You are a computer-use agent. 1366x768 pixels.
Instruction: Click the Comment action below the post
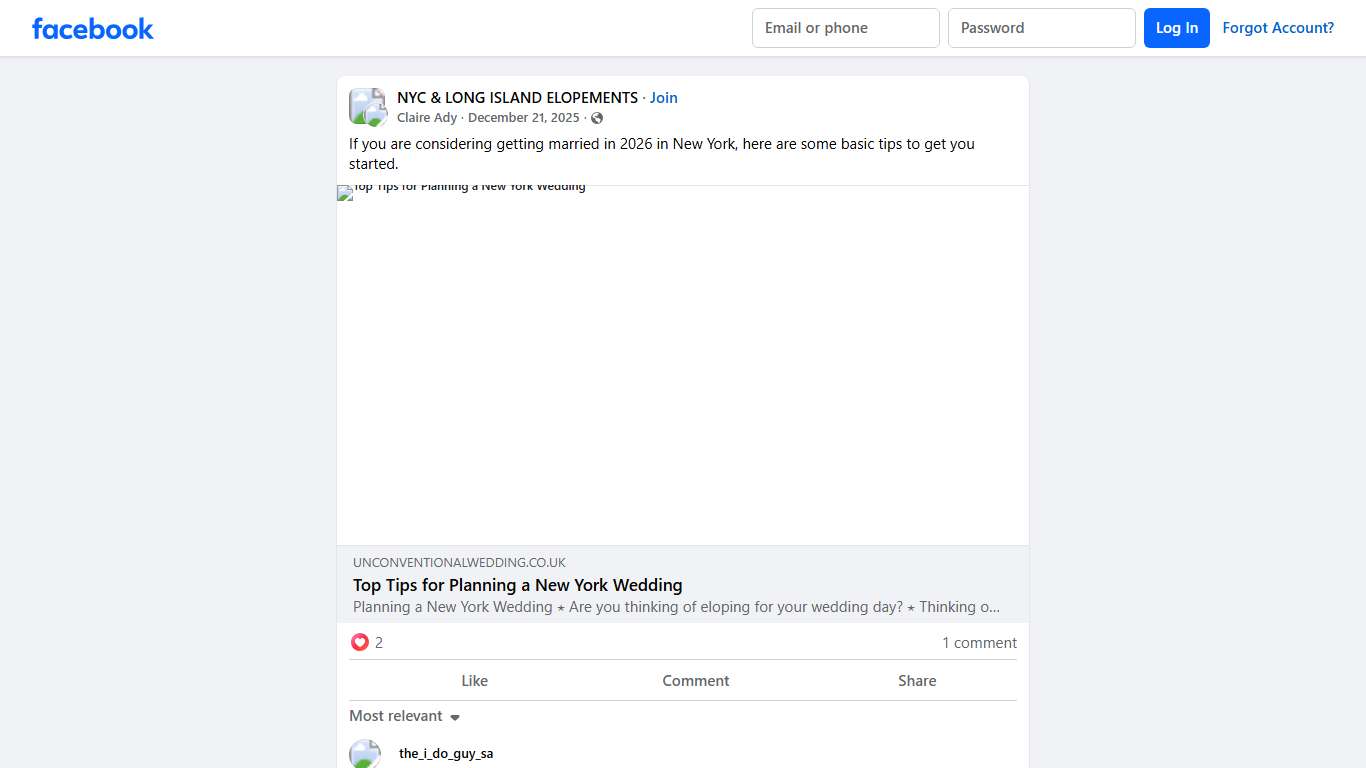tap(696, 680)
